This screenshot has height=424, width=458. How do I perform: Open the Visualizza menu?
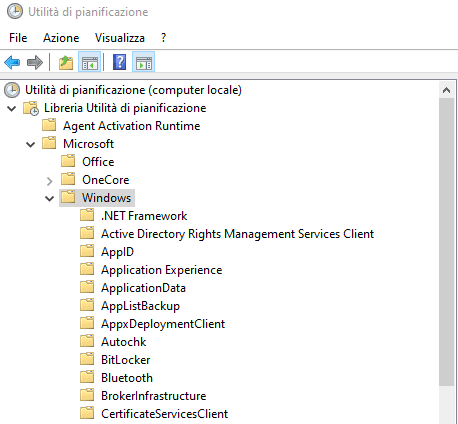tap(120, 38)
